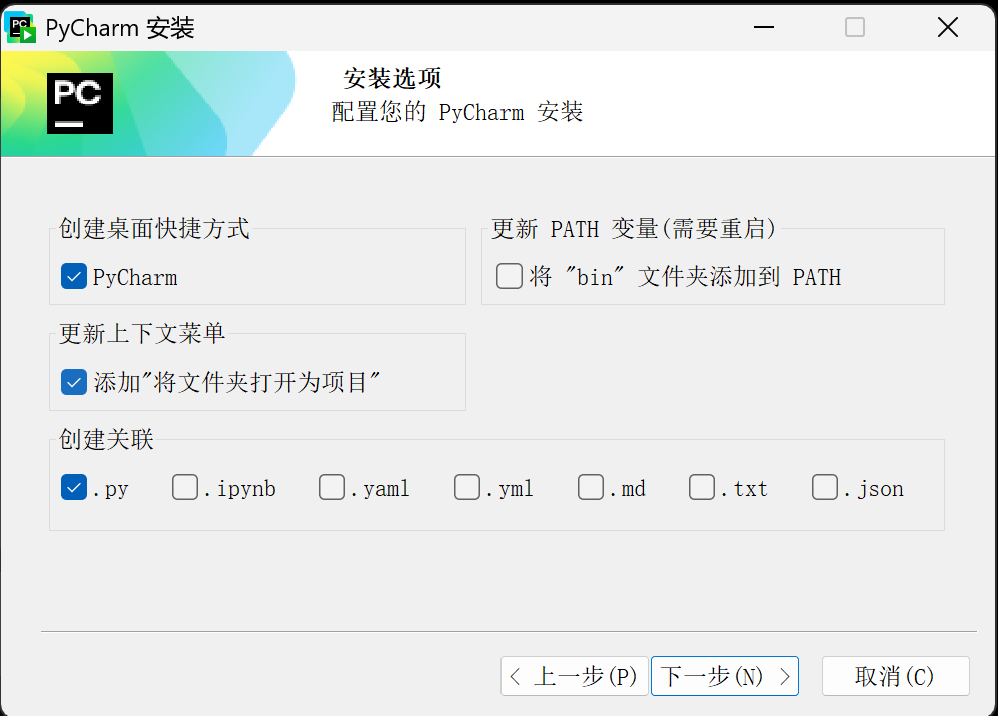This screenshot has width=998, height=716.
Task: Enable the .json file association
Action: (825, 488)
